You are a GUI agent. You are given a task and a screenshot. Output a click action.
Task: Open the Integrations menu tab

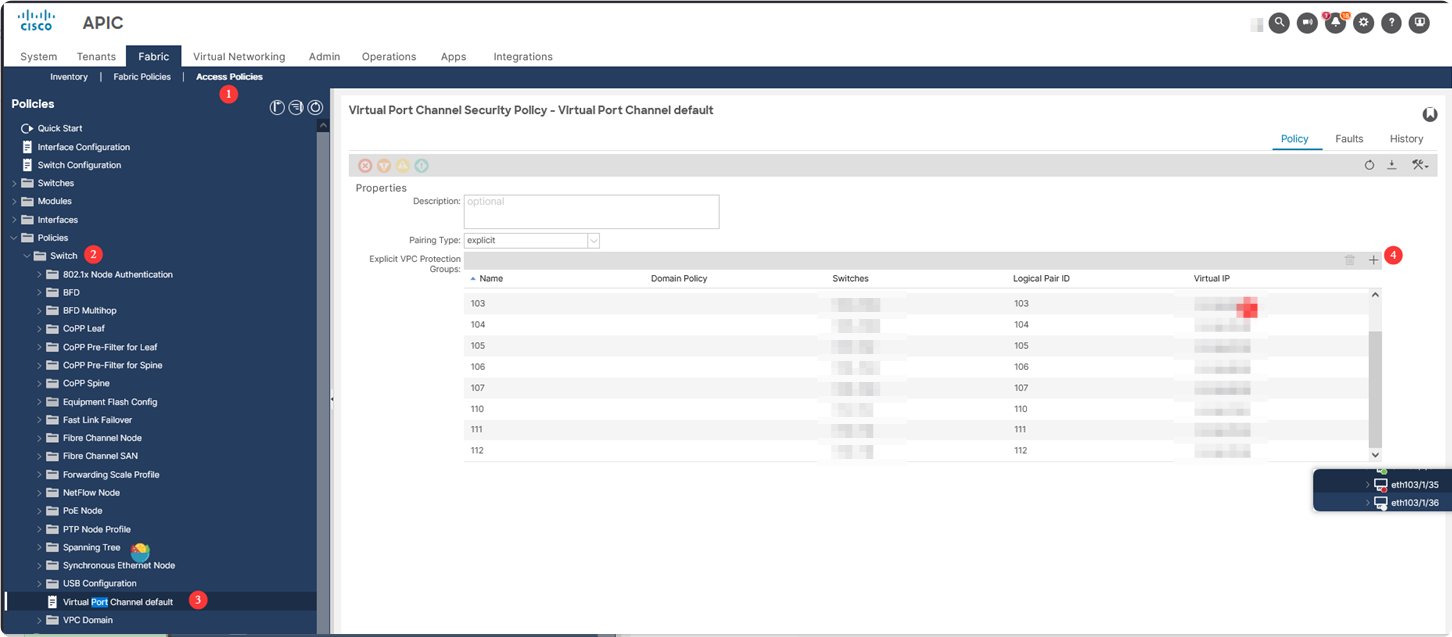tap(523, 57)
